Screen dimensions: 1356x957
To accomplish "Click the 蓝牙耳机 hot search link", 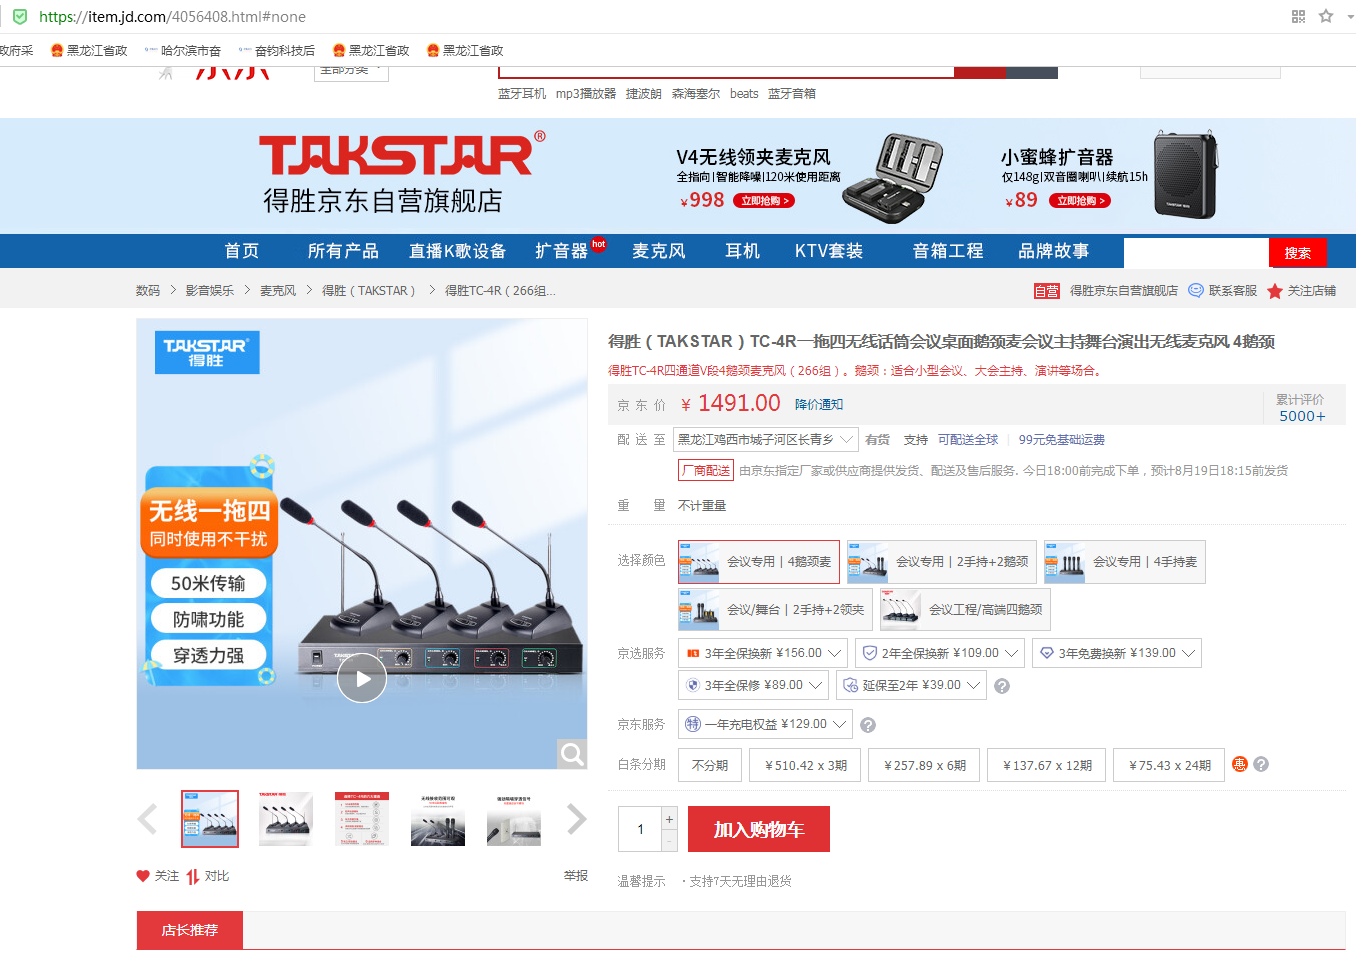I will coord(522,93).
